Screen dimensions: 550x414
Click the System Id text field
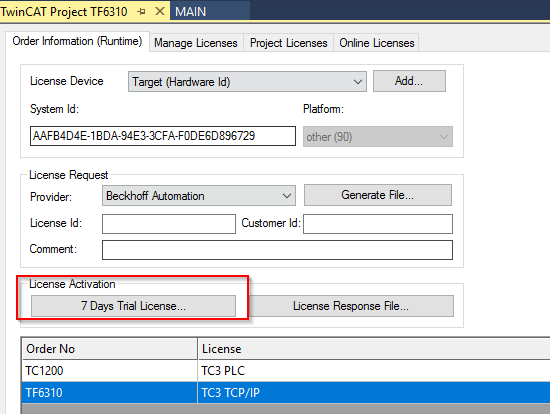(163, 136)
